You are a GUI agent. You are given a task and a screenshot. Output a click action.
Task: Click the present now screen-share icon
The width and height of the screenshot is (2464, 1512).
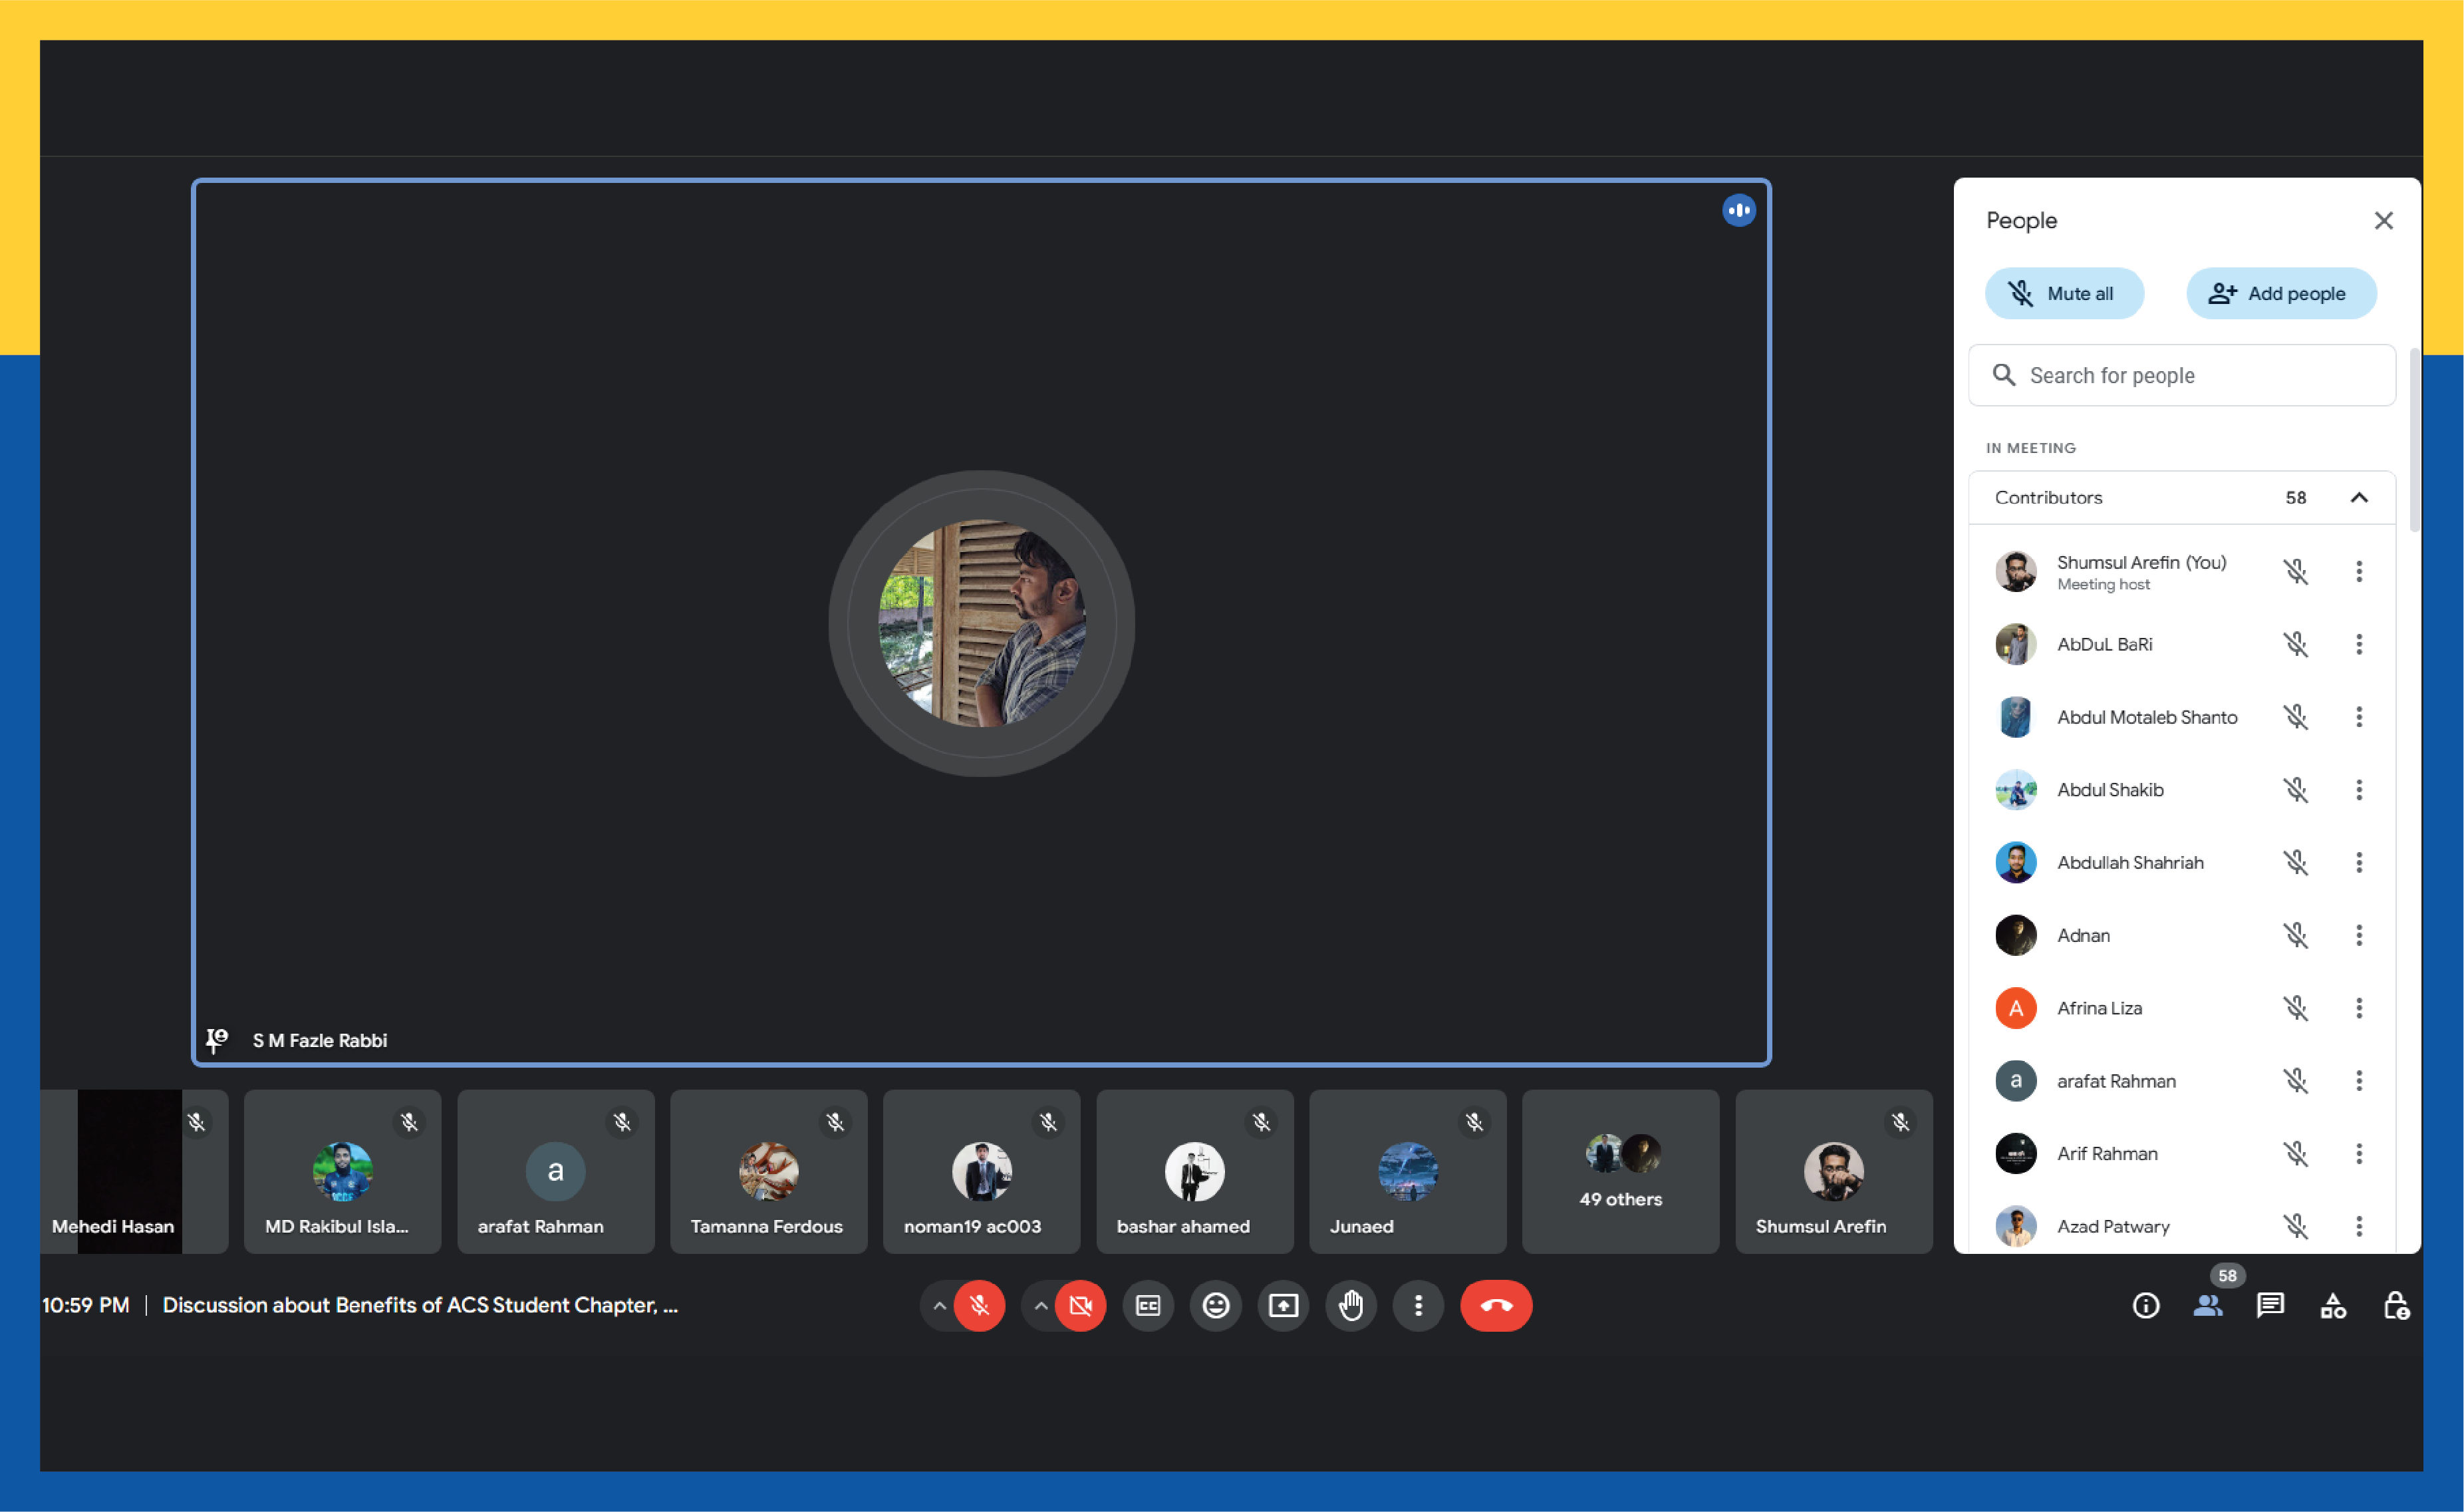[x=1283, y=1306]
